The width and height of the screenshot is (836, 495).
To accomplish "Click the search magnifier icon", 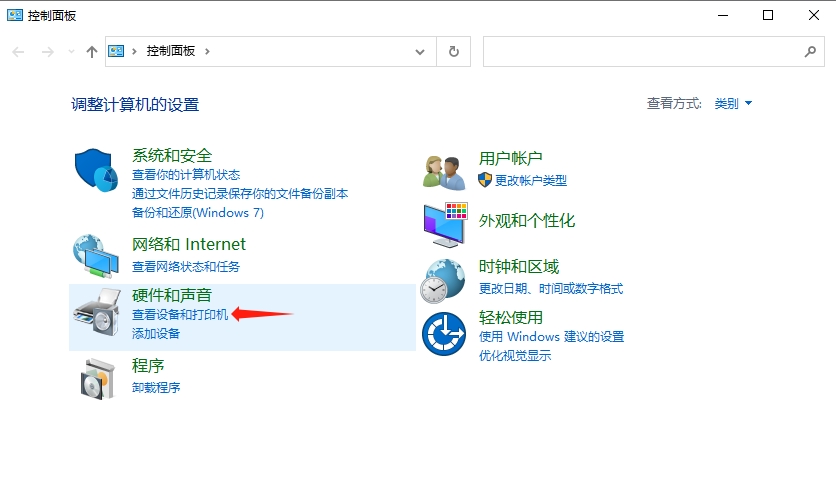I will pos(810,52).
